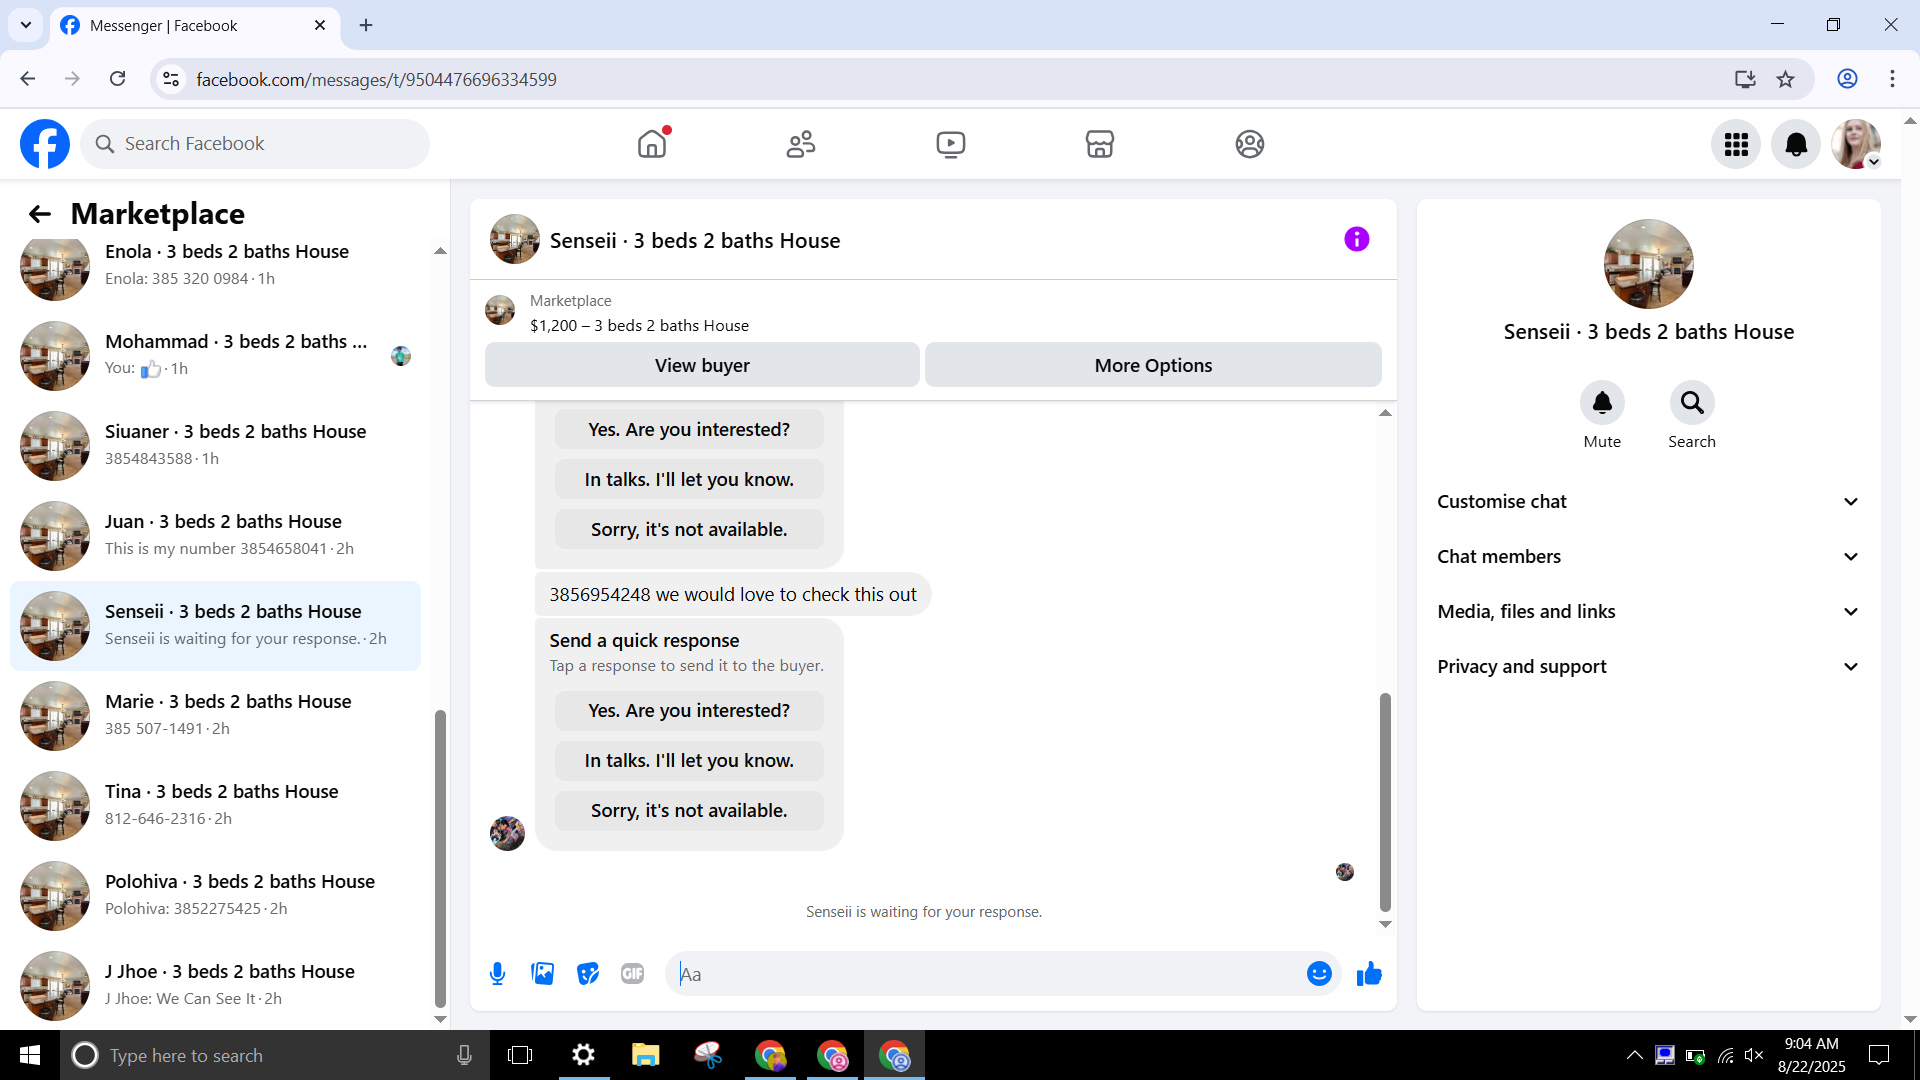
Task: Click the voice clip microphone icon
Action: tap(497, 974)
